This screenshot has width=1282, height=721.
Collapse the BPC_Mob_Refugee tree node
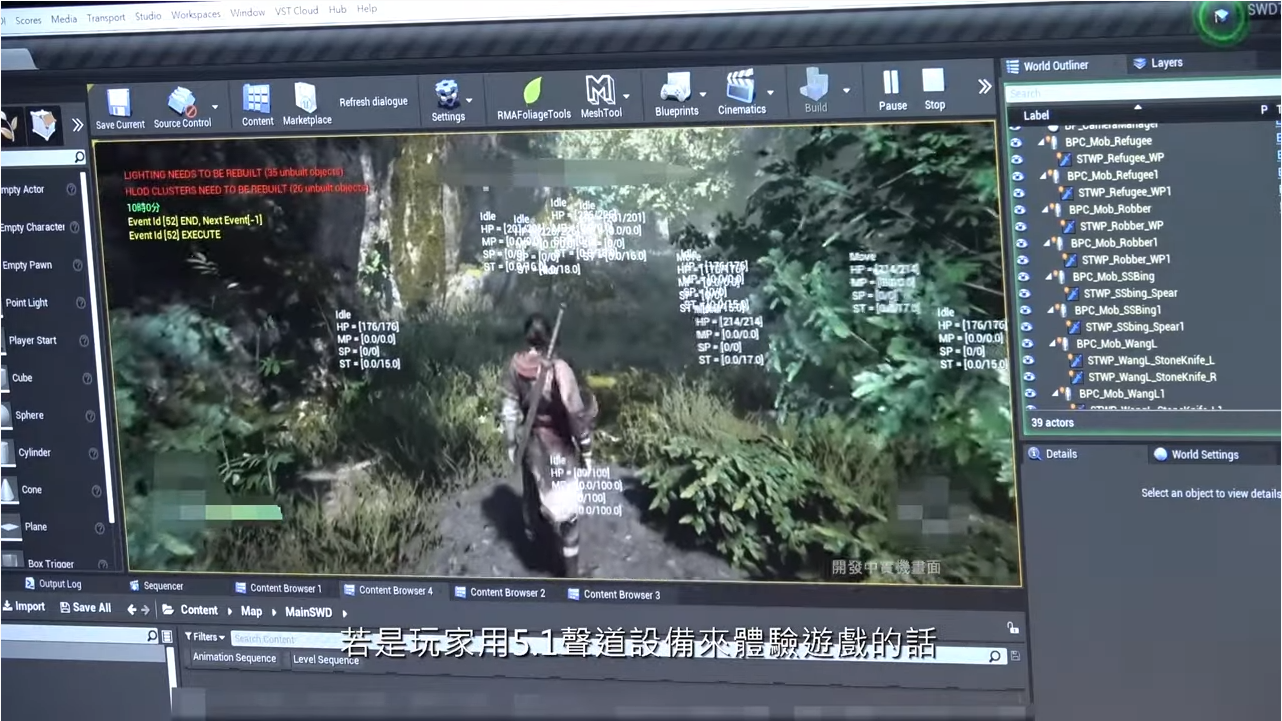1040,142
